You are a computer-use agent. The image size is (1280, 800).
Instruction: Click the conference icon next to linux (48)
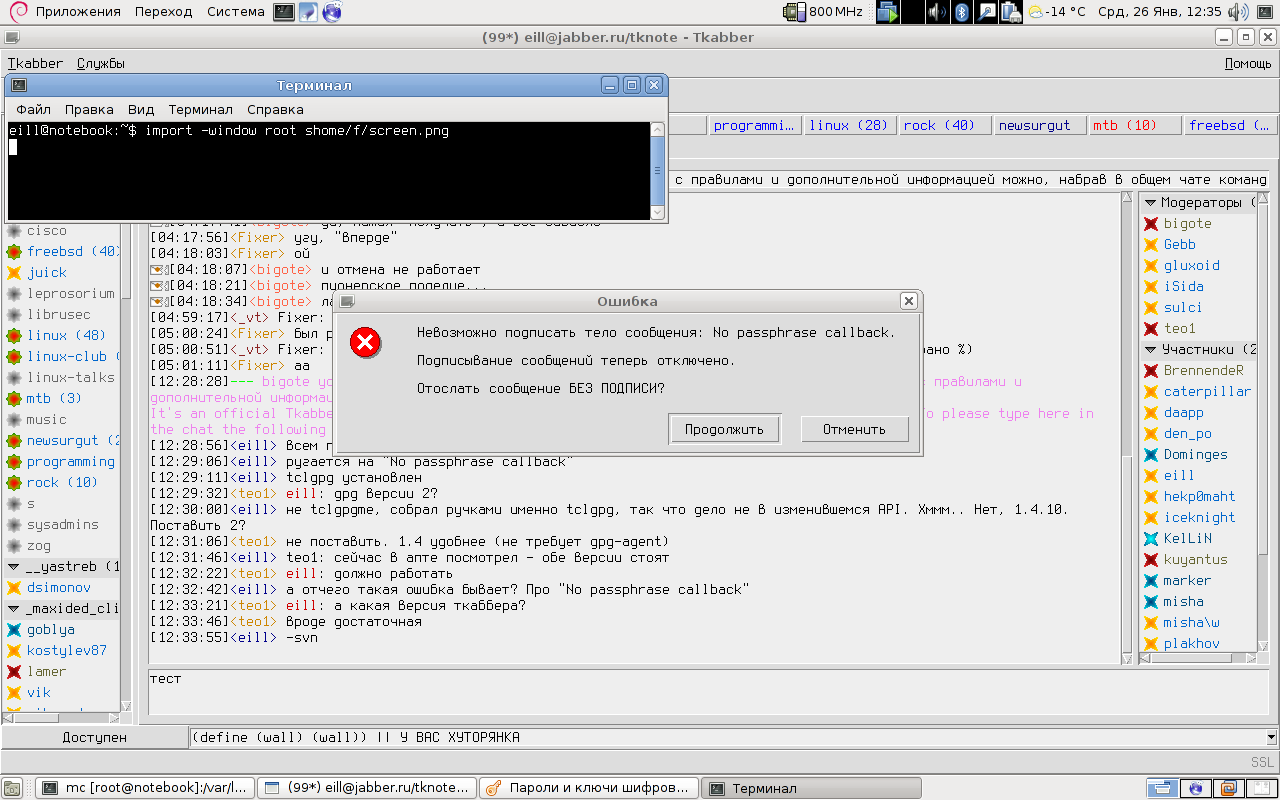tap(14, 336)
